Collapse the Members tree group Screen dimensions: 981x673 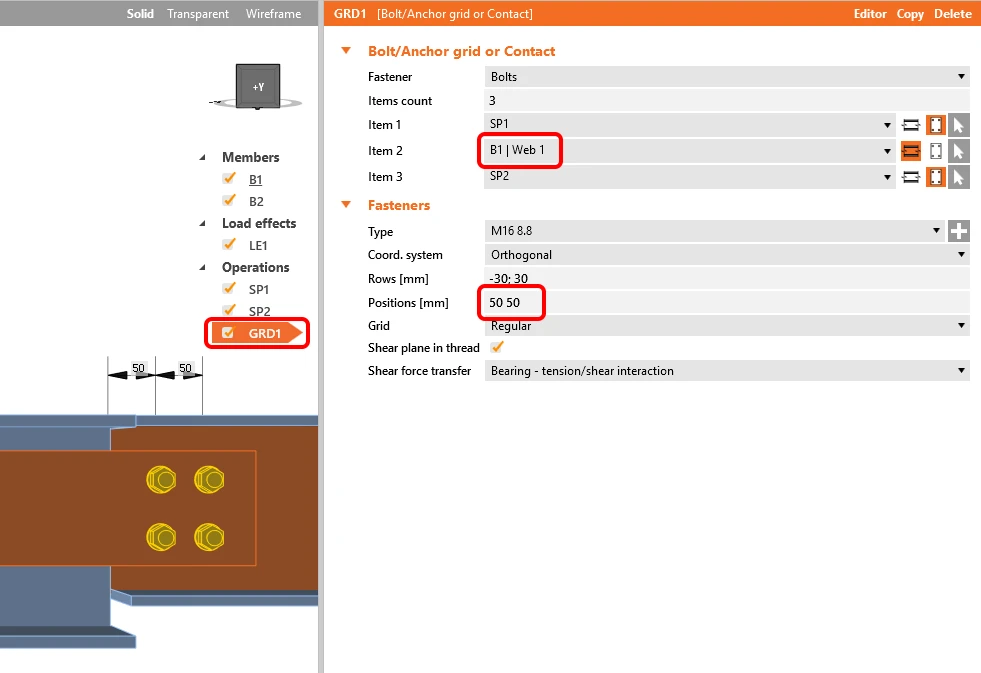[202, 158]
